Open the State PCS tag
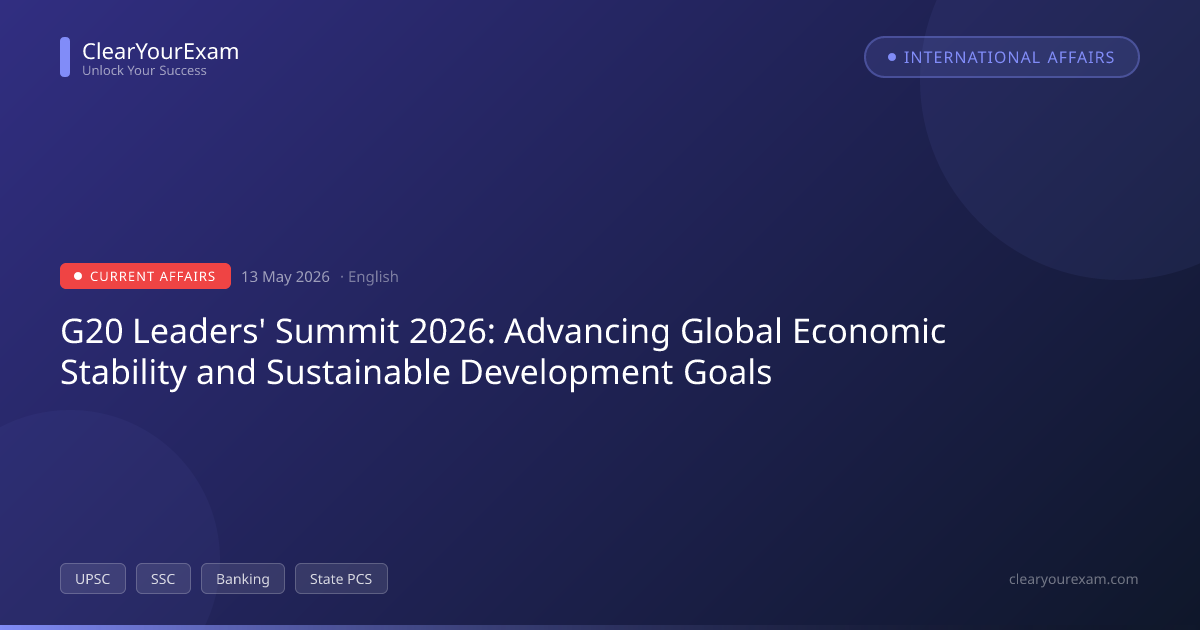 point(341,579)
